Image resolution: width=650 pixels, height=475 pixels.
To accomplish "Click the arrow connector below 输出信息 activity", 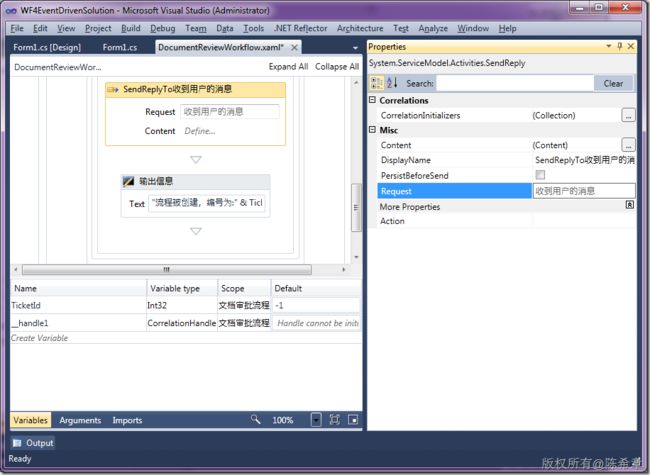I will [x=196, y=231].
